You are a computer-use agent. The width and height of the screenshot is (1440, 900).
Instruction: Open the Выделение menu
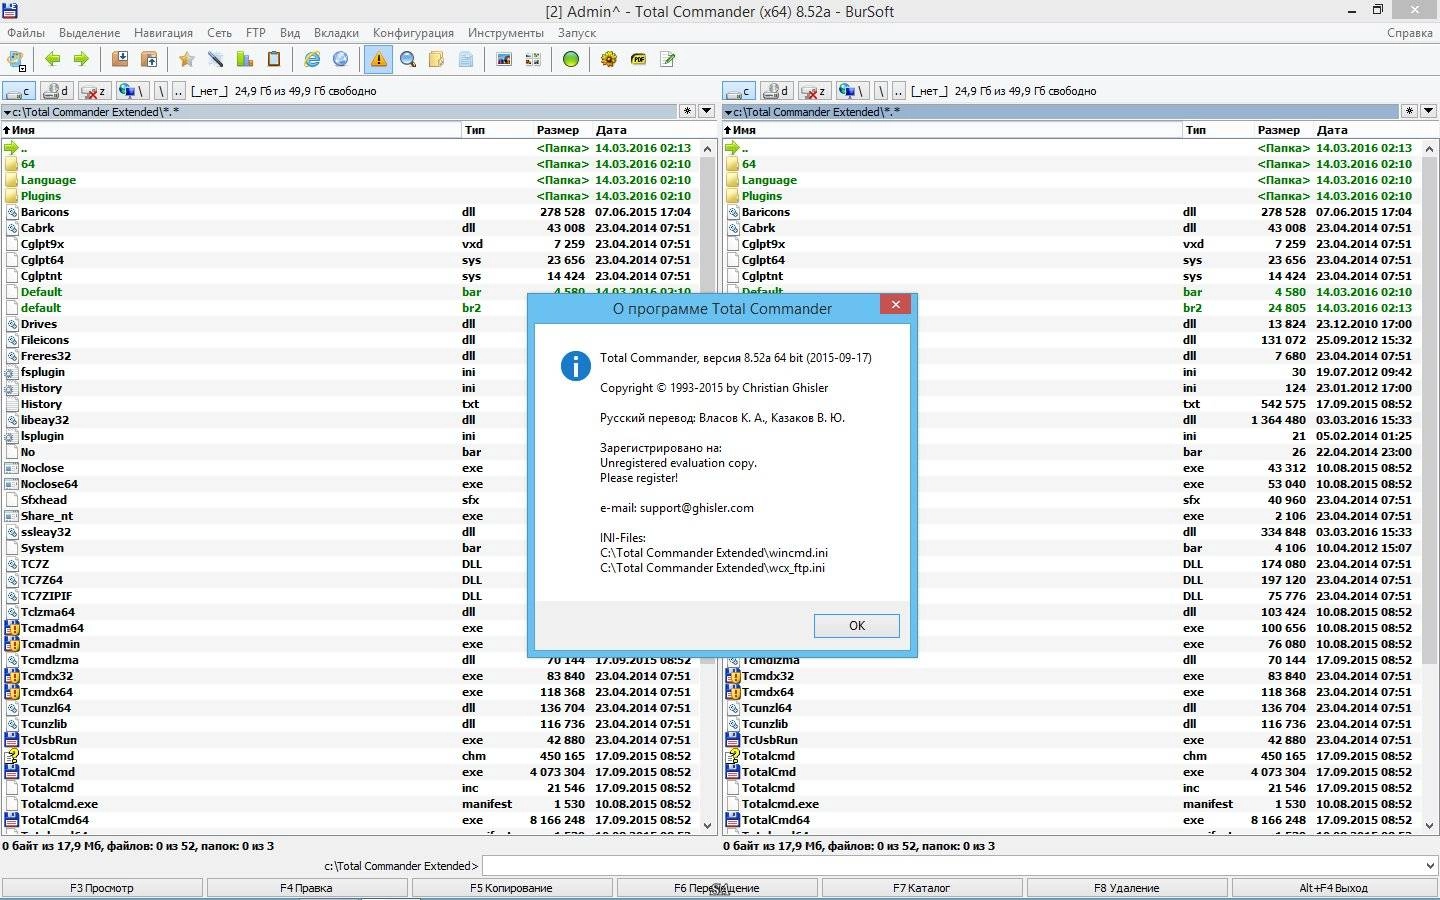coord(89,33)
